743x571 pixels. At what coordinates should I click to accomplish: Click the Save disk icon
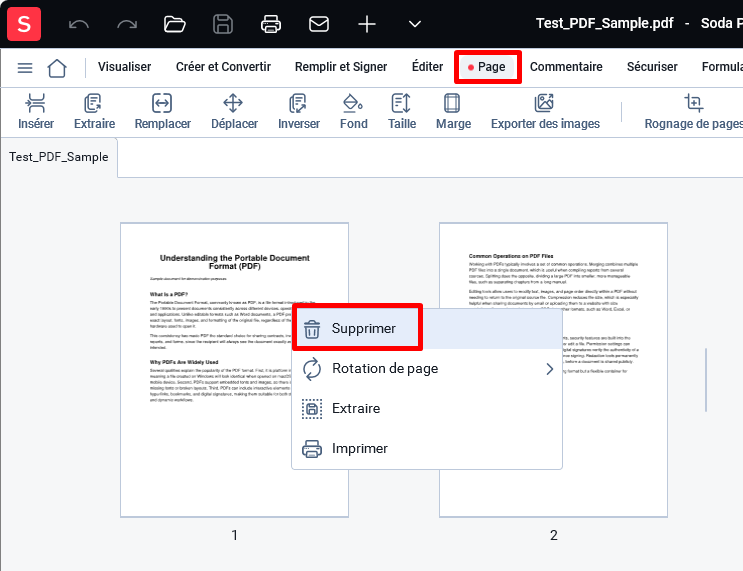point(223,24)
